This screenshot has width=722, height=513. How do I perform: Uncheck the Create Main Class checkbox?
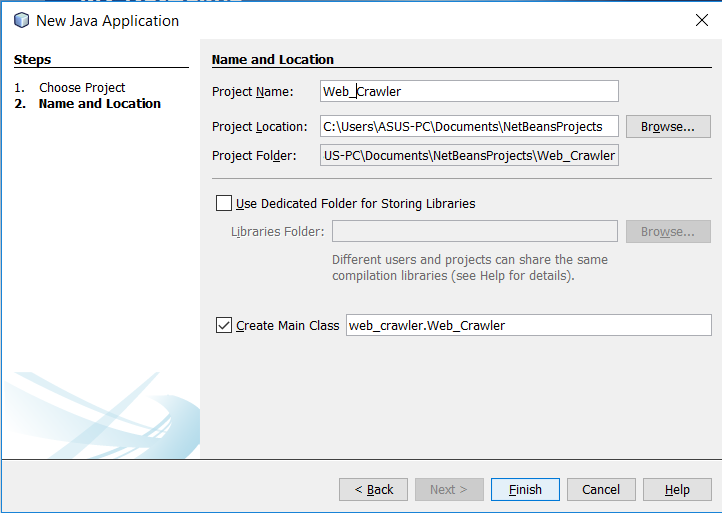224,325
